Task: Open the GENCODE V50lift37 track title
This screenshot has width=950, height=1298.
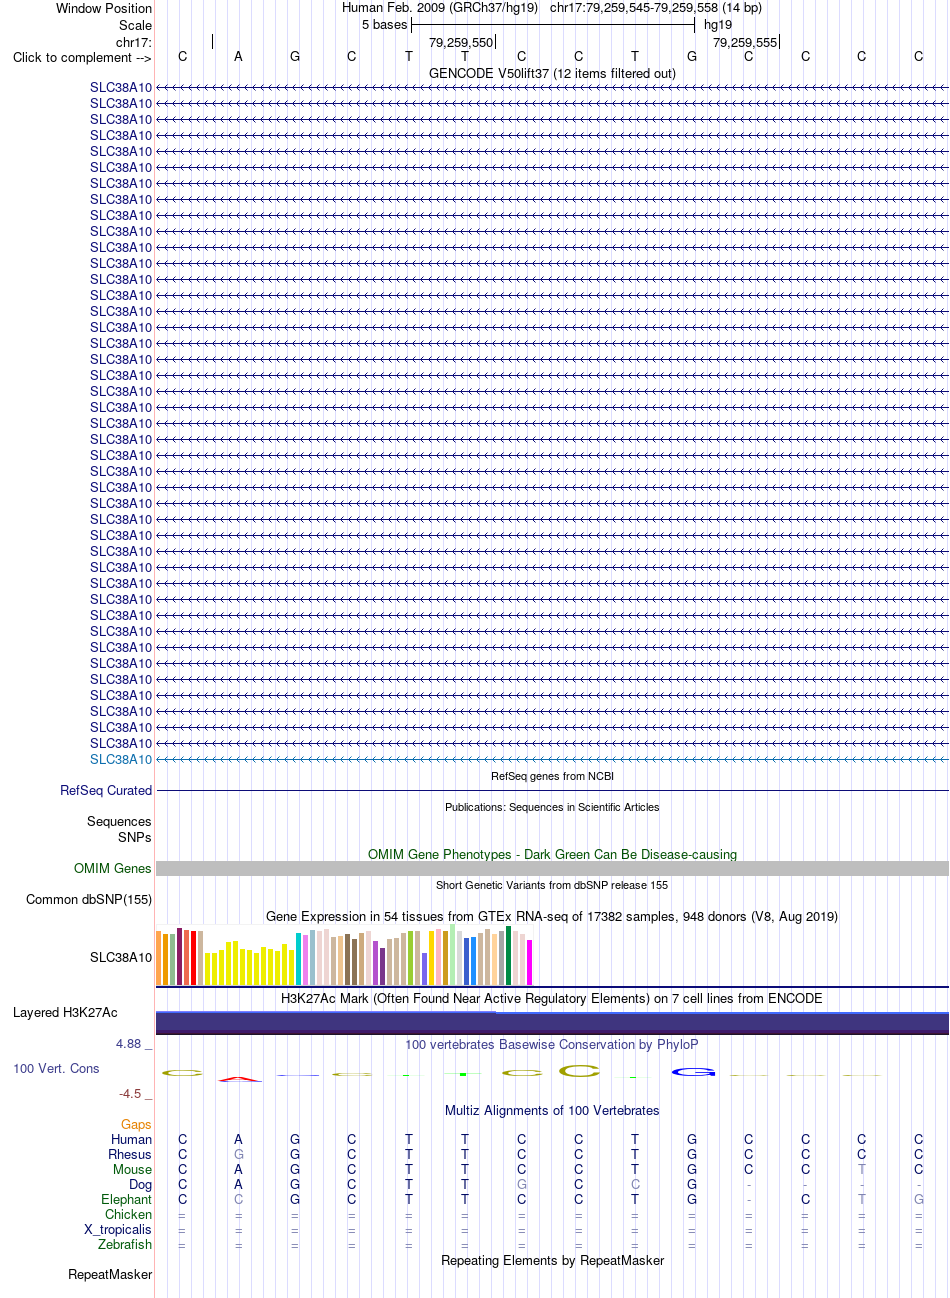Action: coord(552,73)
